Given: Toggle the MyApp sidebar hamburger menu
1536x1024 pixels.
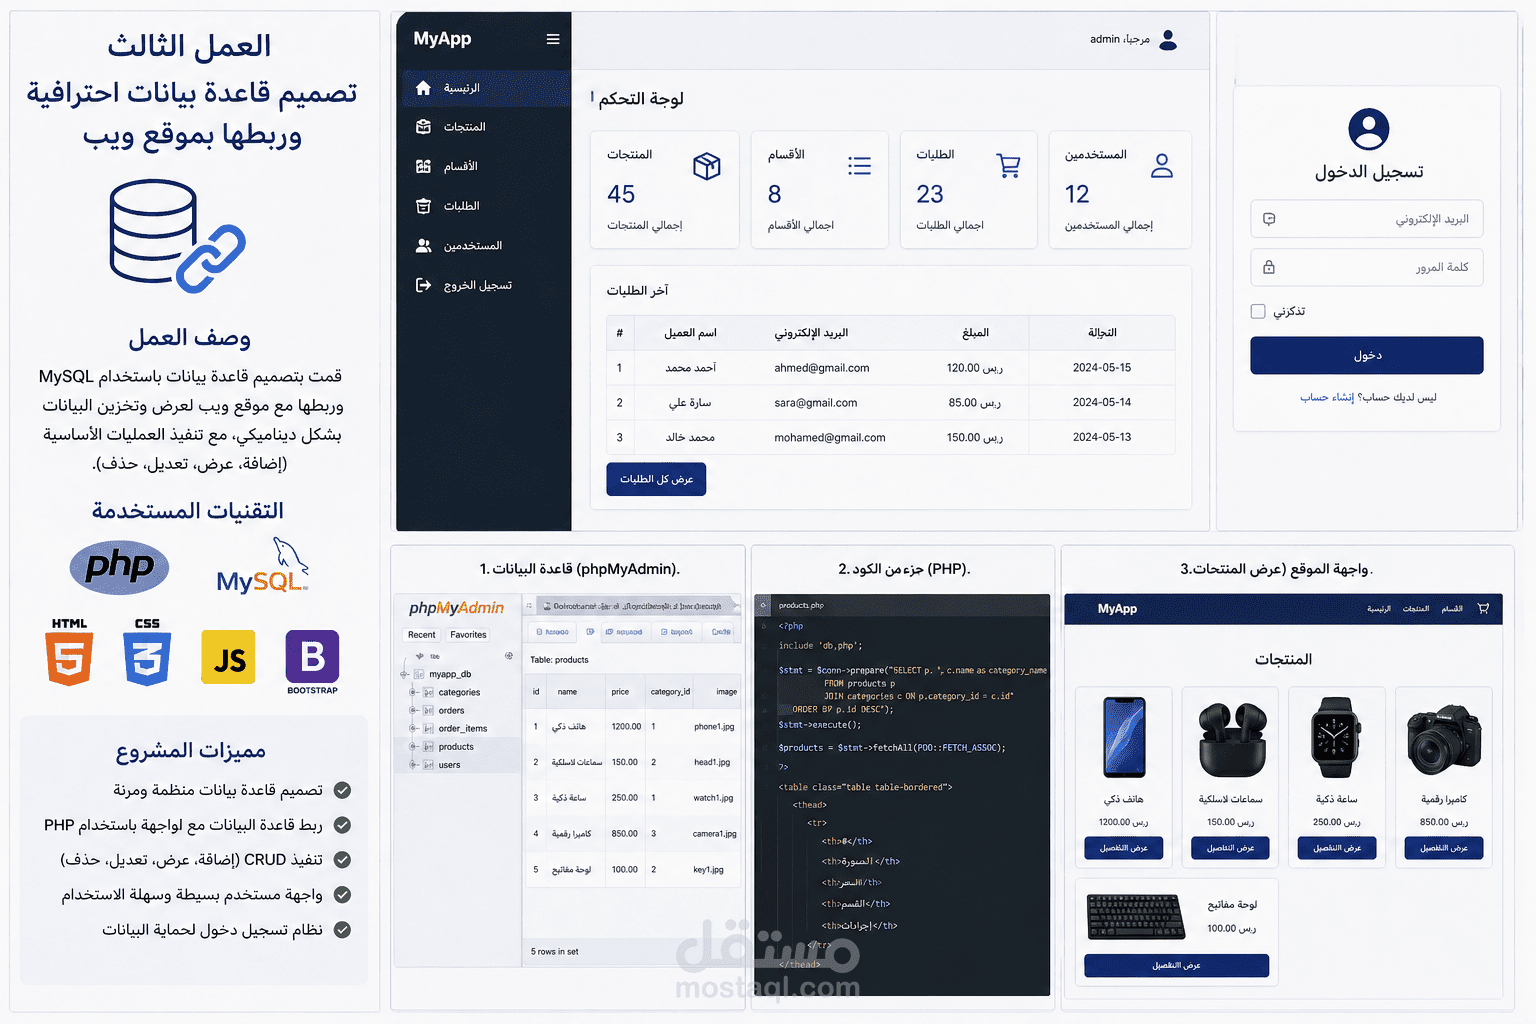Looking at the screenshot, I should tap(553, 39).
